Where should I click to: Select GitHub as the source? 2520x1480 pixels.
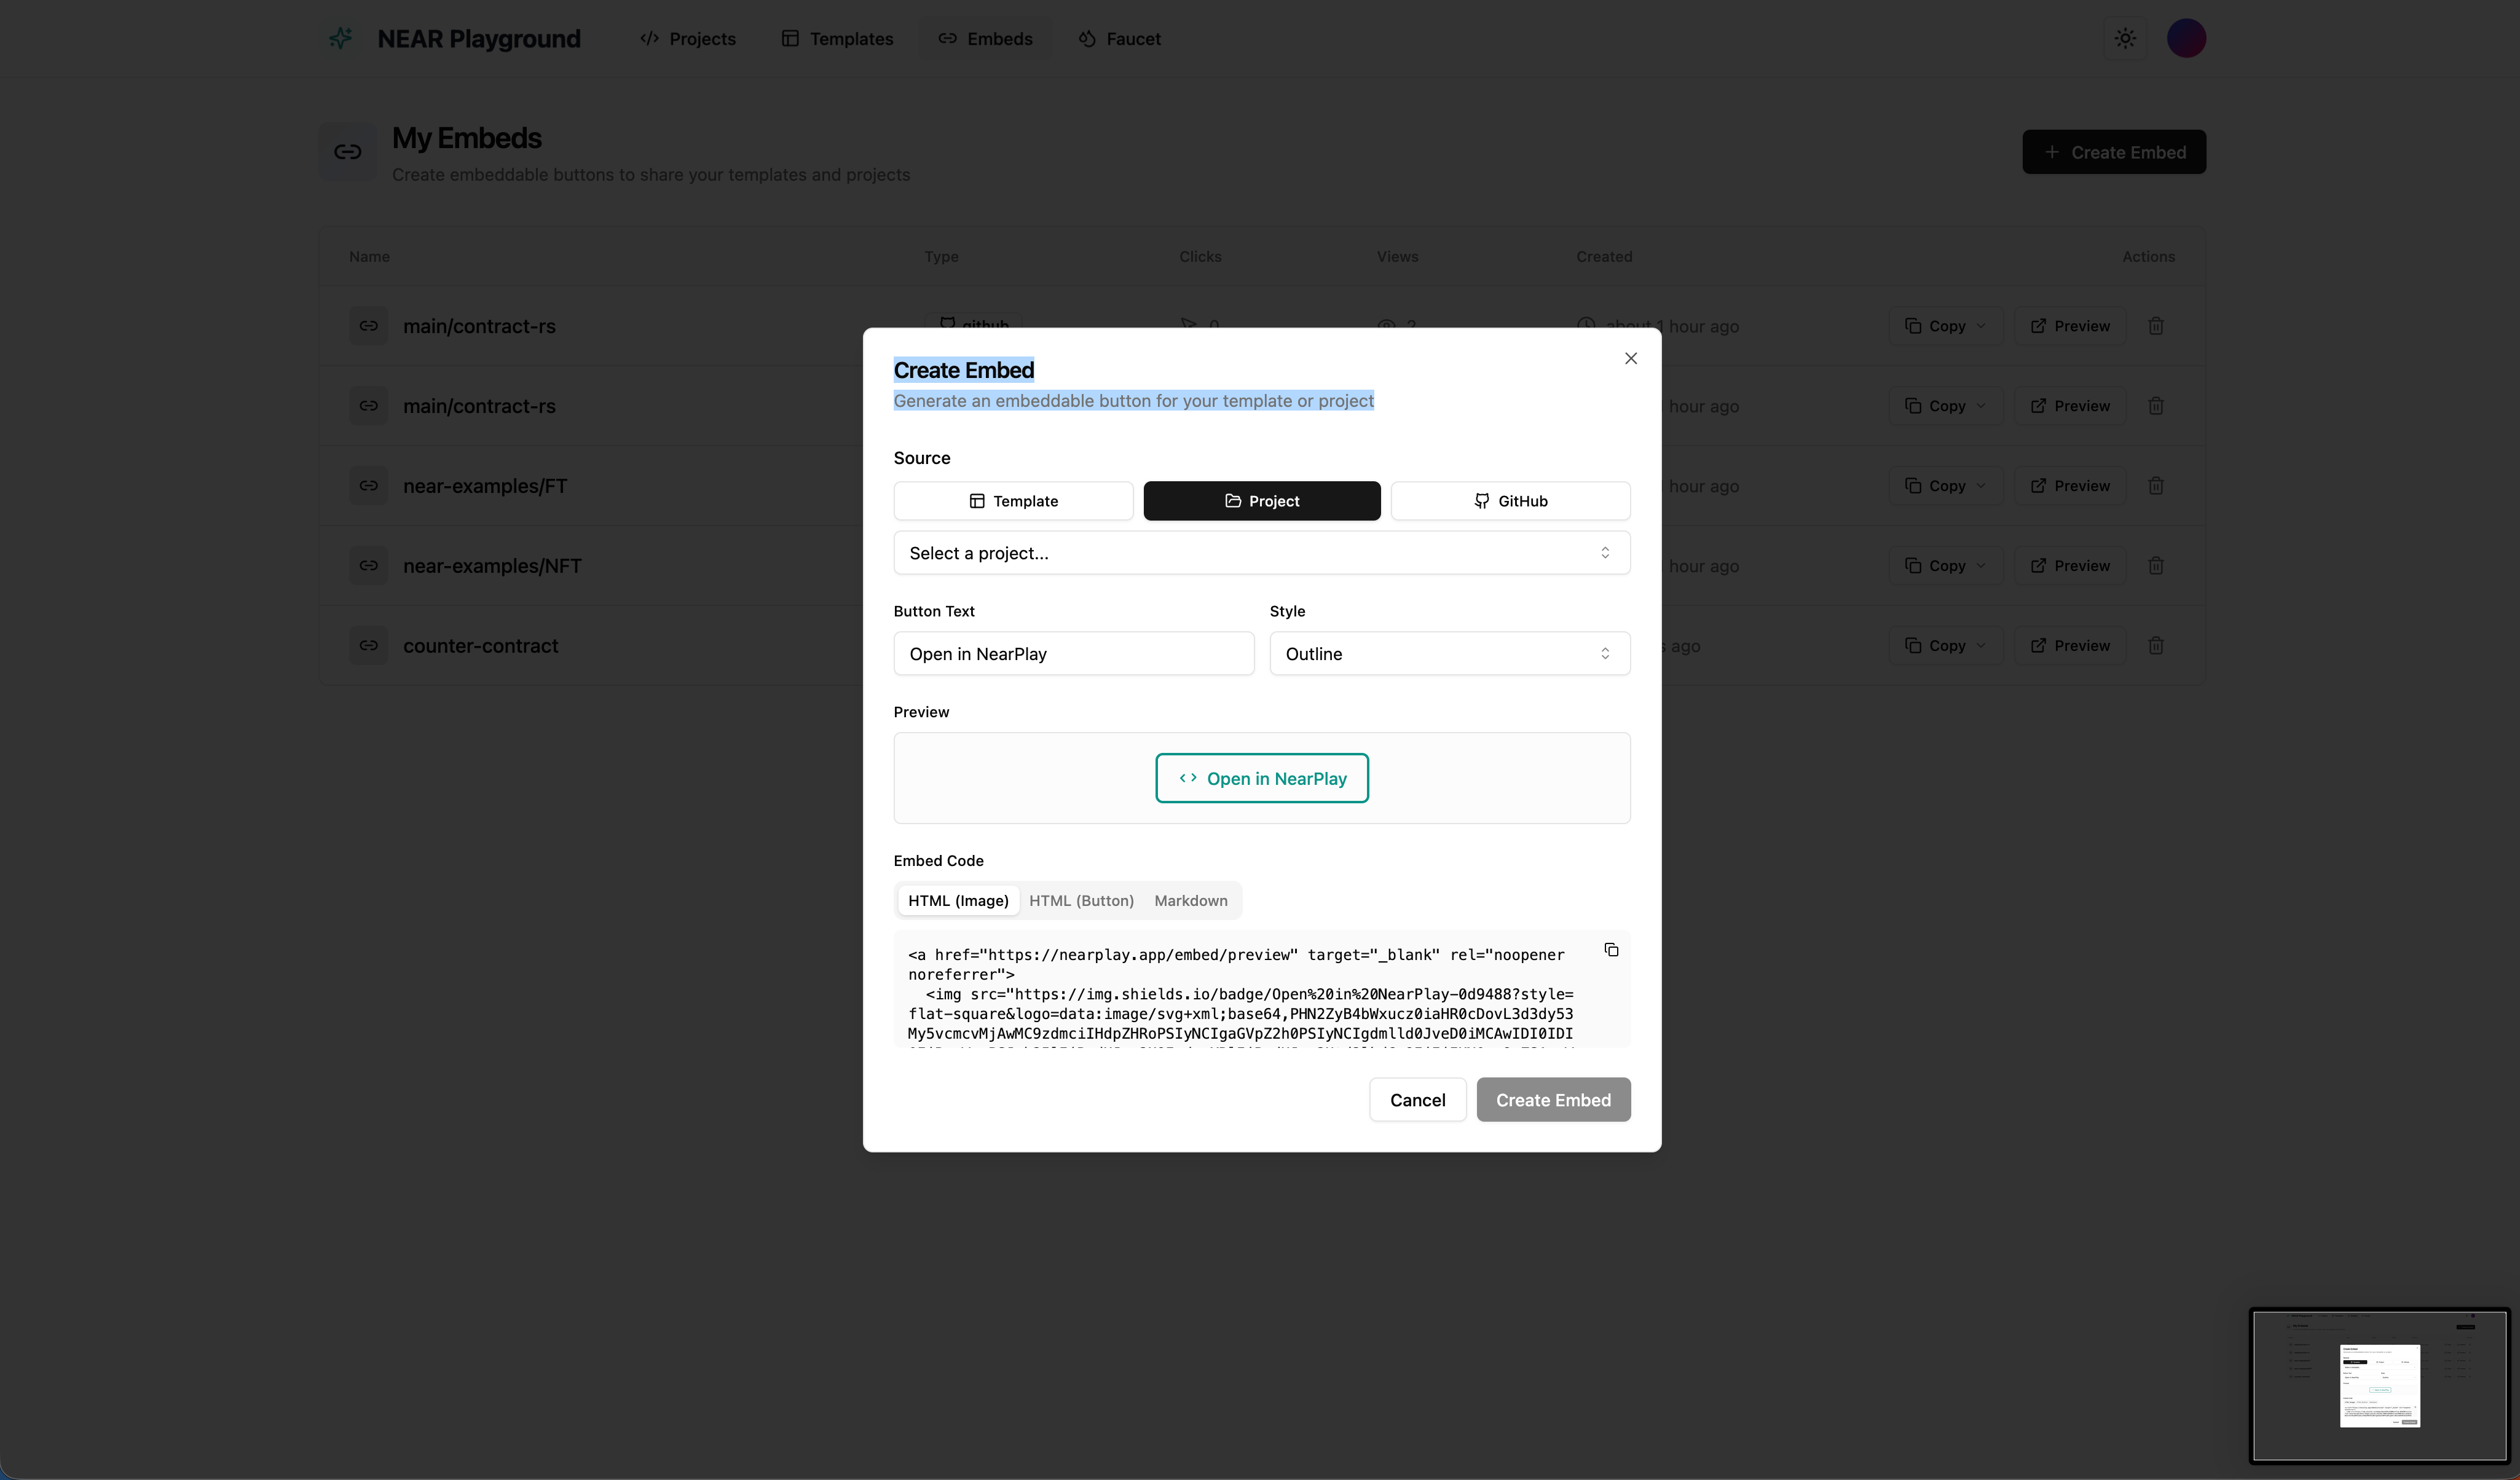point(1510,501)
